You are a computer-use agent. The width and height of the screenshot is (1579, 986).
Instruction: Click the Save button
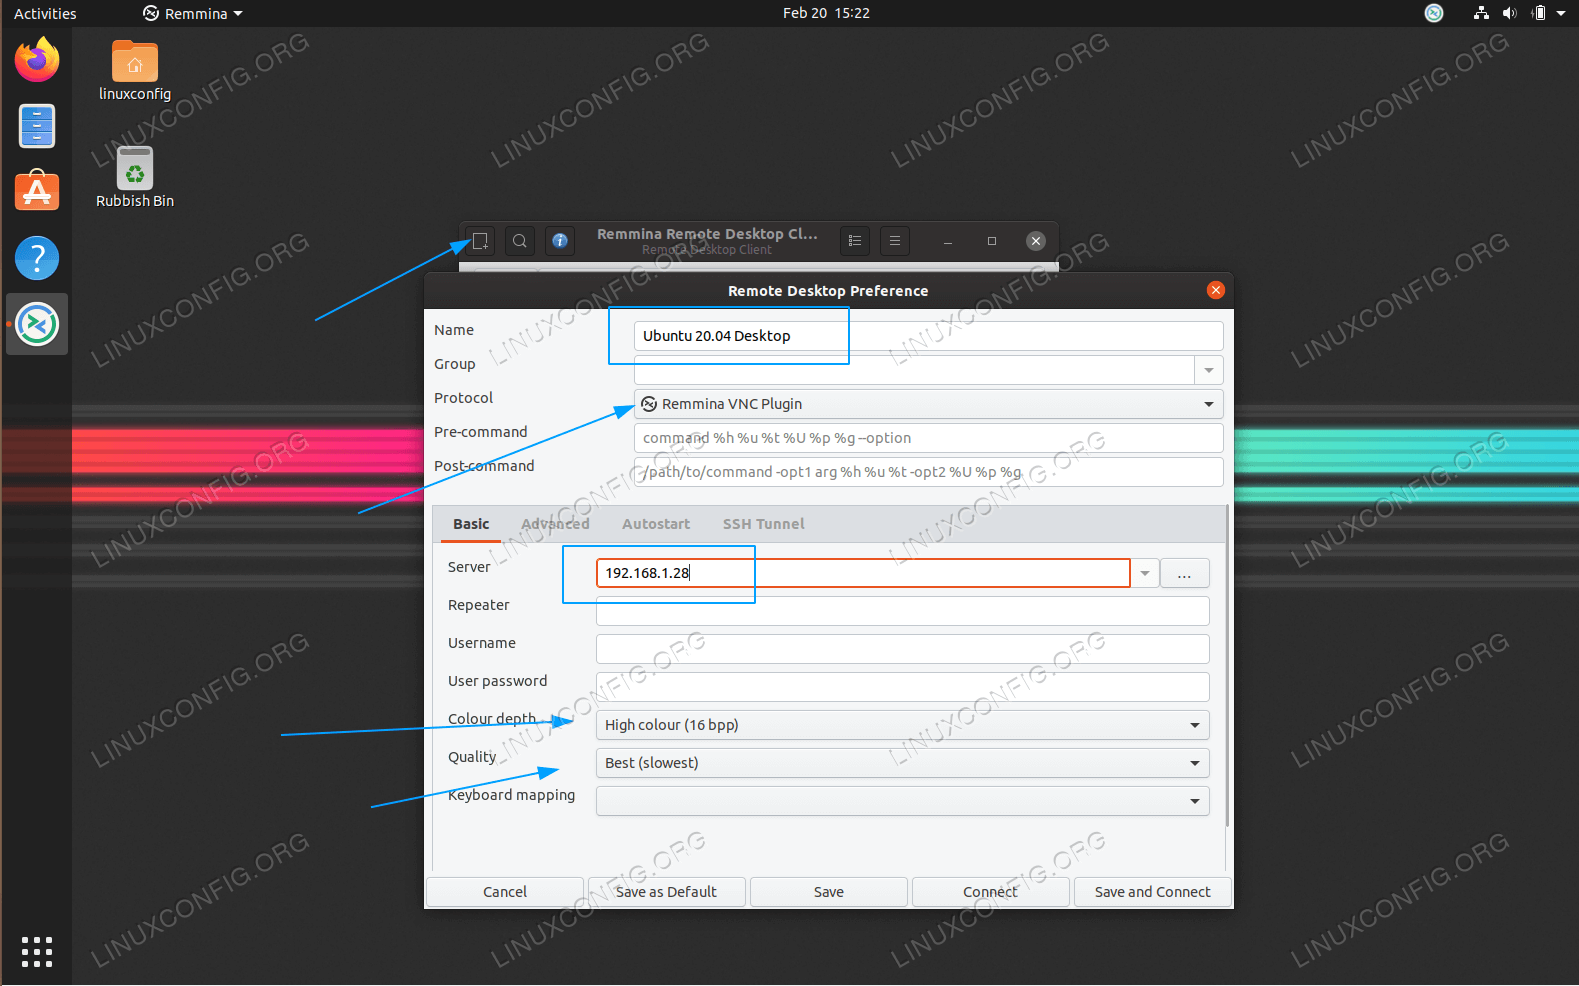tap(829, 892)
